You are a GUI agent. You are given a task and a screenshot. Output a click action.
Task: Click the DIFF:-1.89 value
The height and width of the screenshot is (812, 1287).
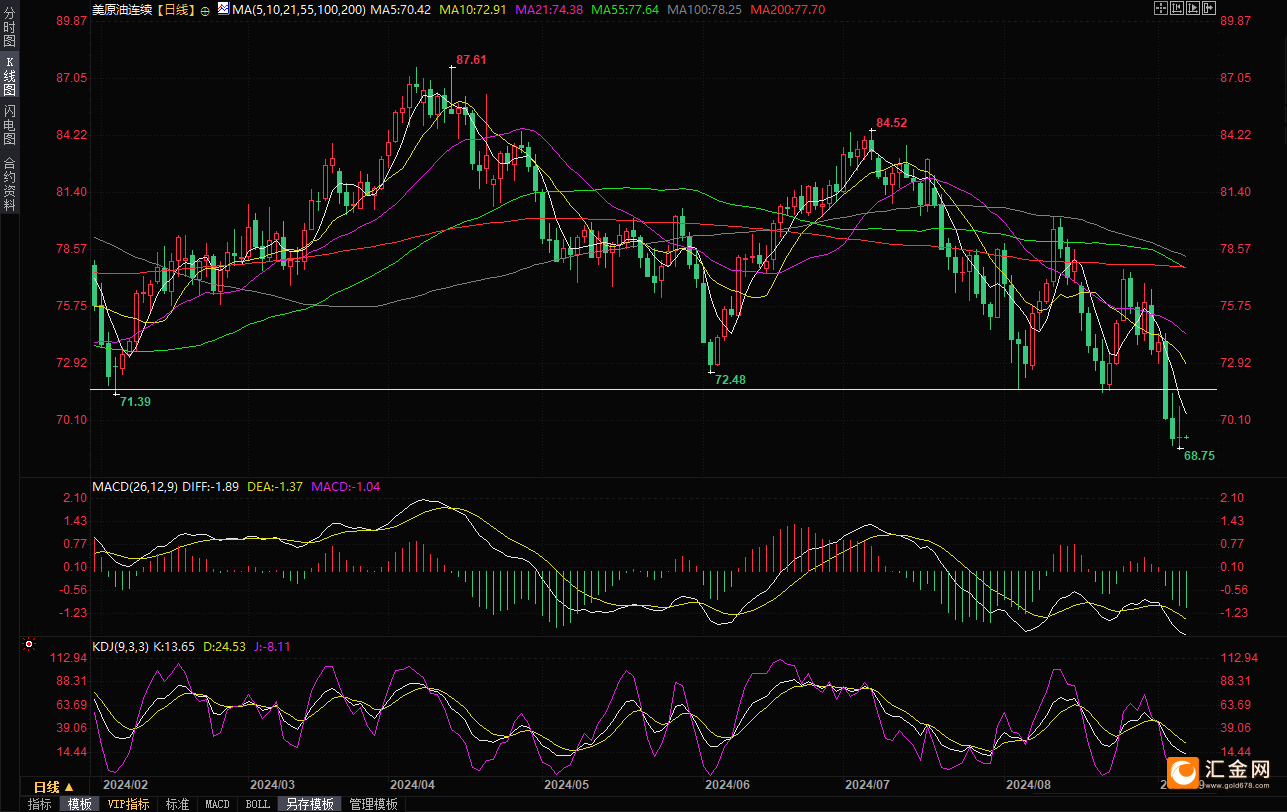pyautogui.click(x=211, y=487)
